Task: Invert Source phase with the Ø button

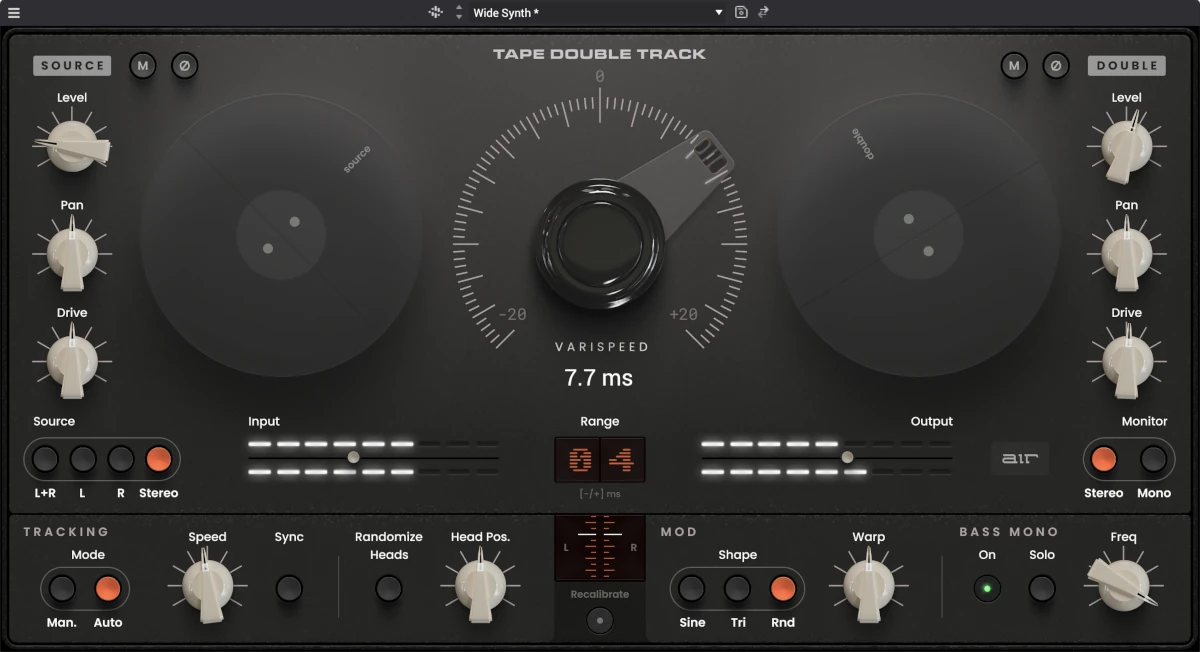Action: (186, 66)
